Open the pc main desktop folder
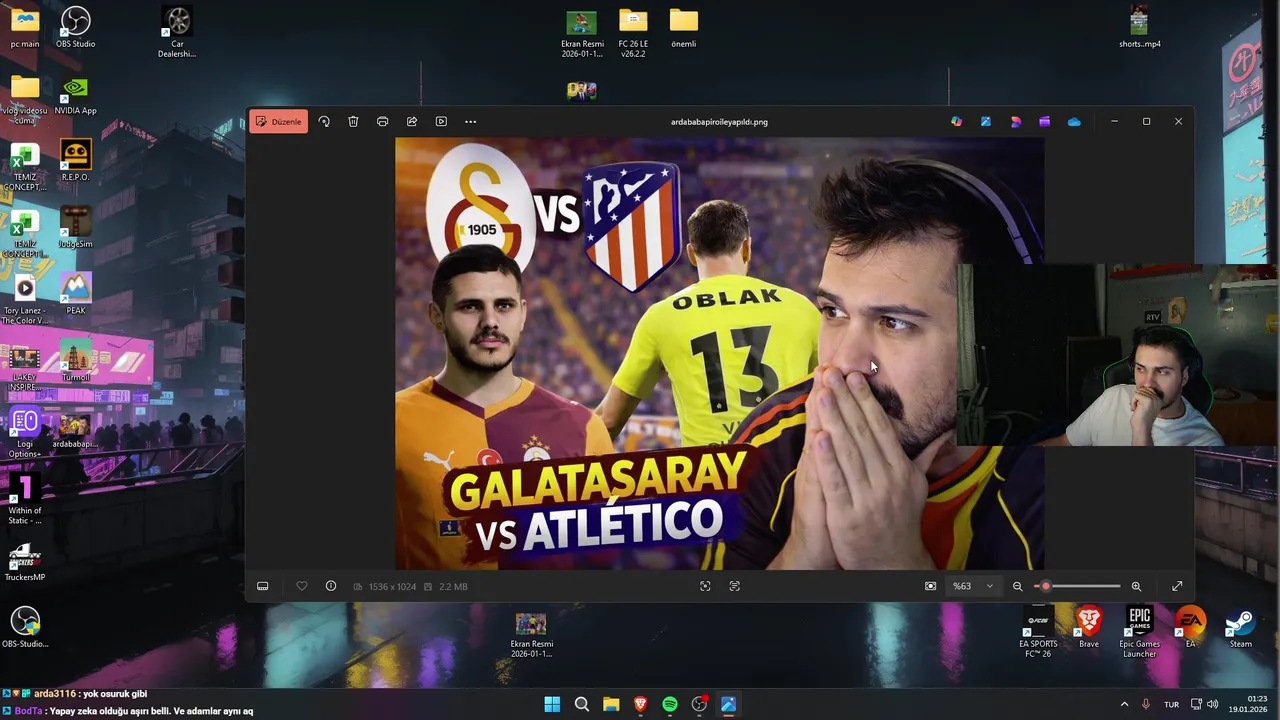Image resolution: width=1280 pixels, height=720 pixels. pyautogui.click(x=25, y=28)
